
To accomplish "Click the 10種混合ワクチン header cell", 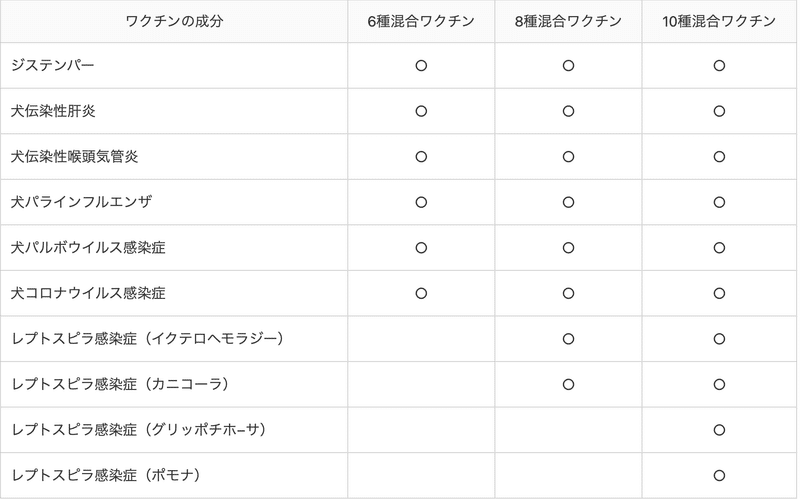I will [719, 22].
